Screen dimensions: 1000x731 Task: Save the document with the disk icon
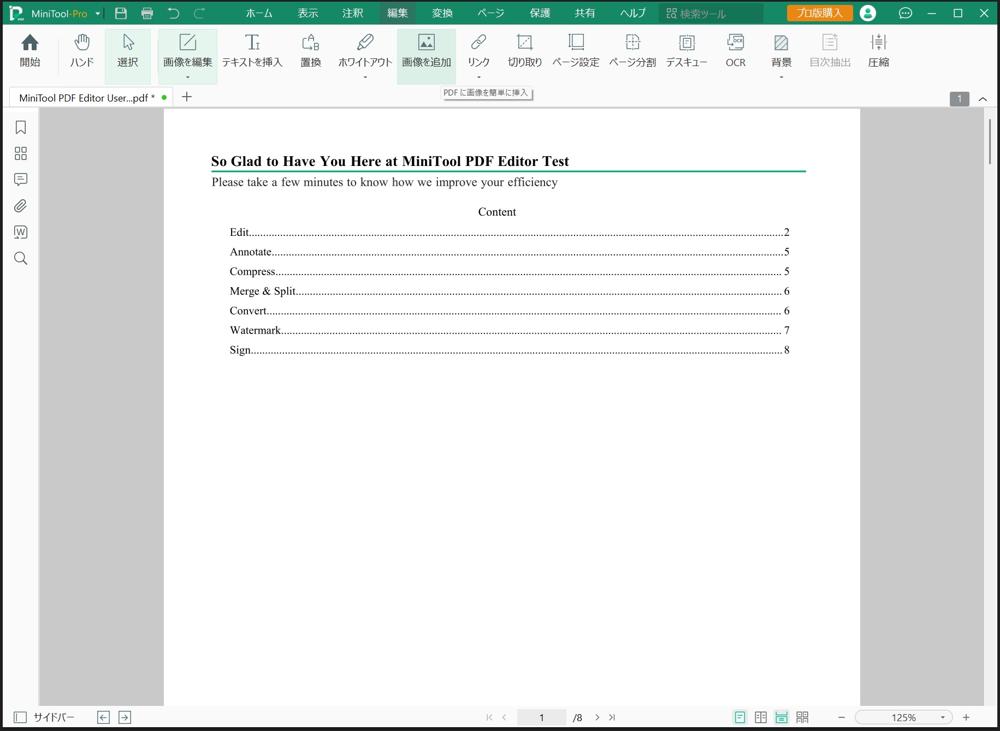click(121, 13)
